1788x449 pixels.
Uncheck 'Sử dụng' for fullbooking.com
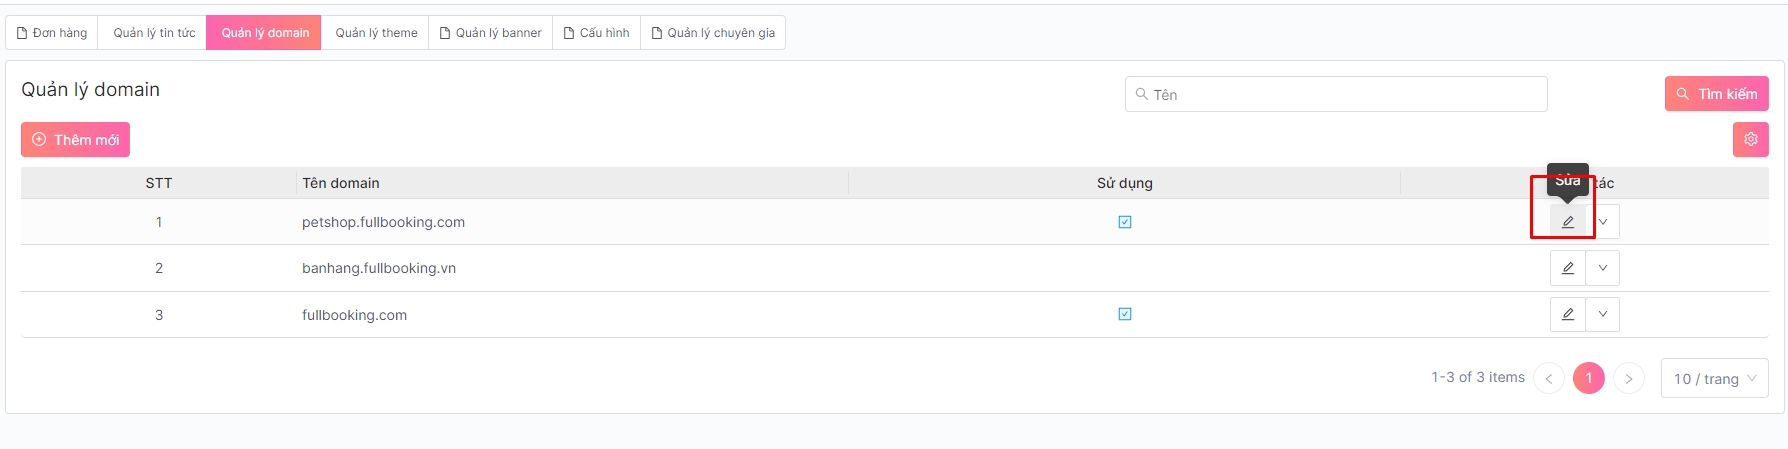point(1125,314)
